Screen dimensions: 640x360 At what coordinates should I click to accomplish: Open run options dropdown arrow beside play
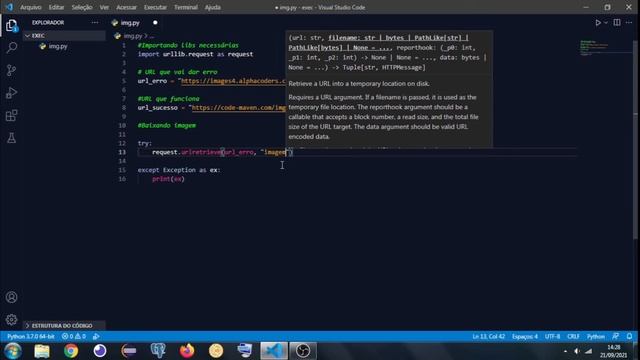pos(606,23)
